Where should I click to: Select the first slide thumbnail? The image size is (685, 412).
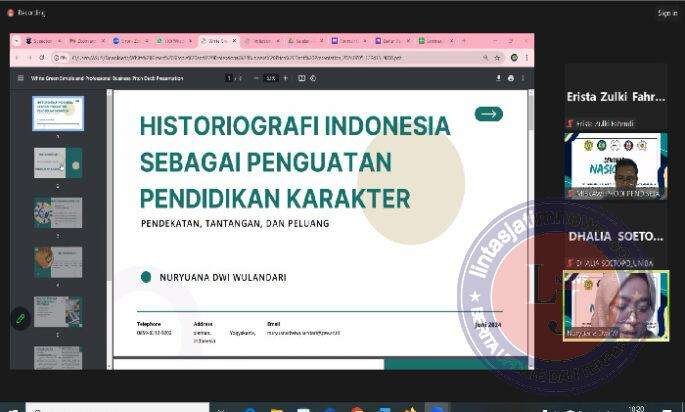(x=58, y=113)
